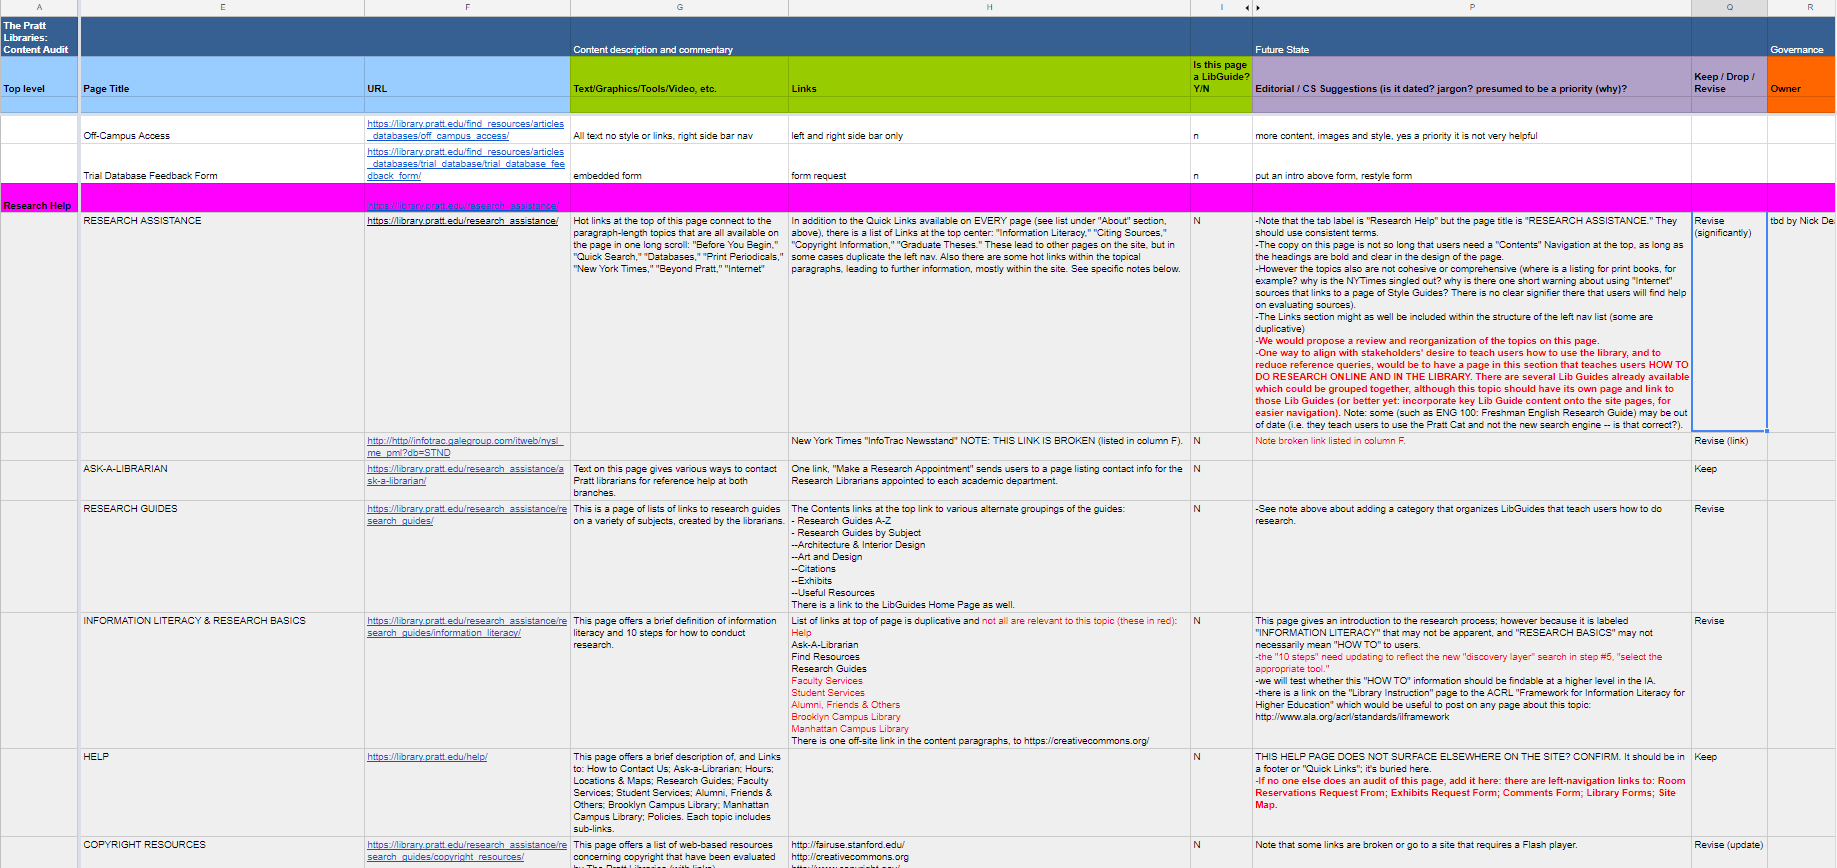1837x868 pixels.
Task: Select 'The Pratt Libraries: Content Audit' title cell
Action: point(39,36)
